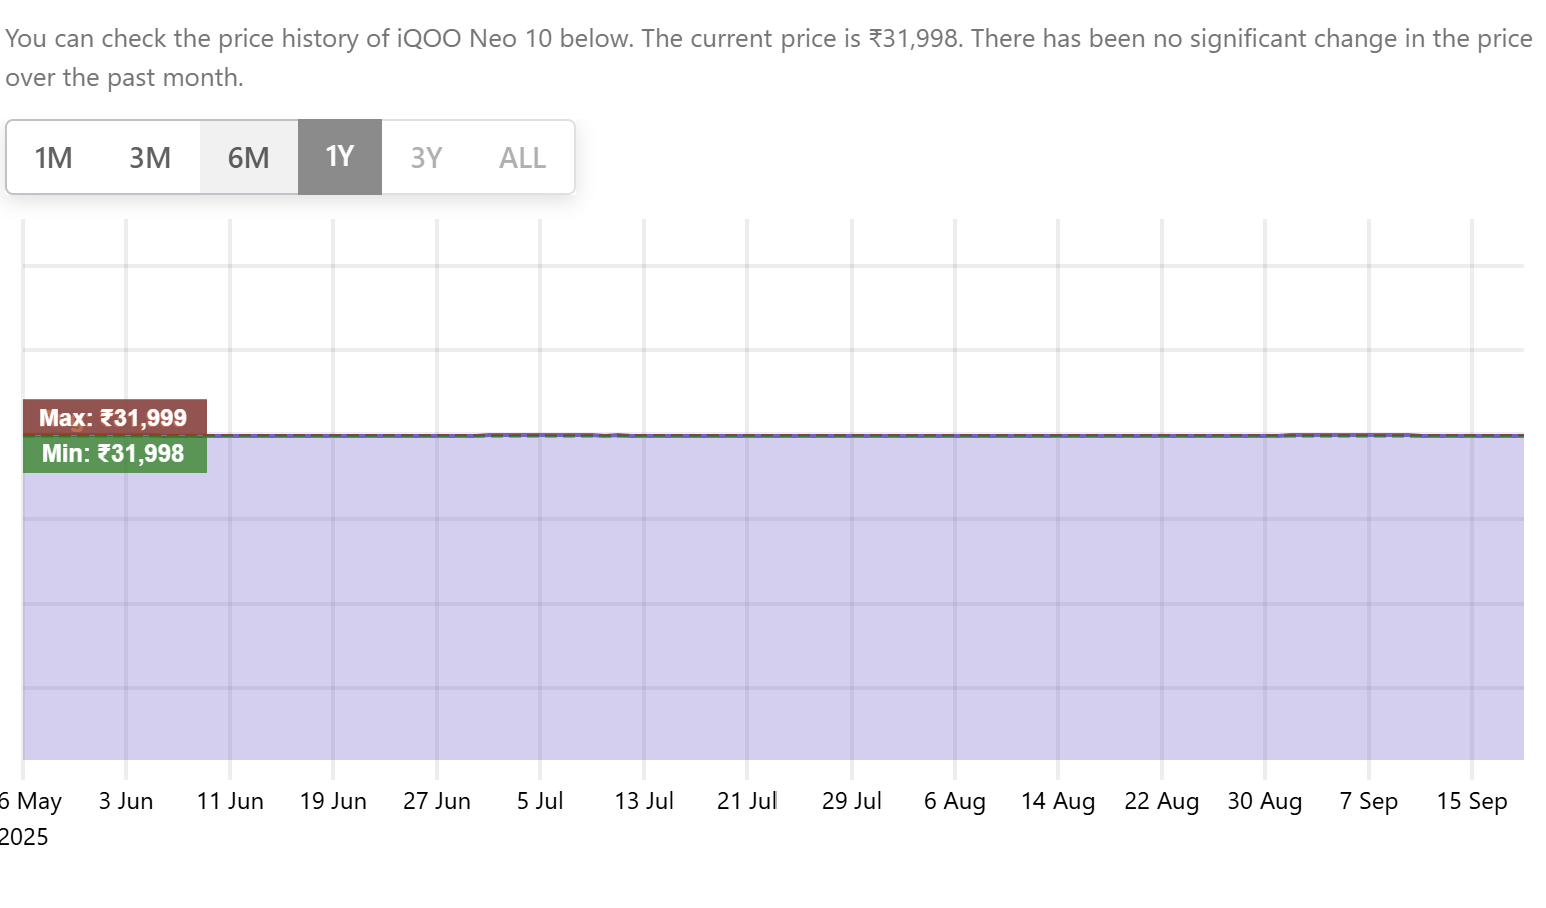
Task: Click the price line at 7 Sep
Action: coord(1369,435)
